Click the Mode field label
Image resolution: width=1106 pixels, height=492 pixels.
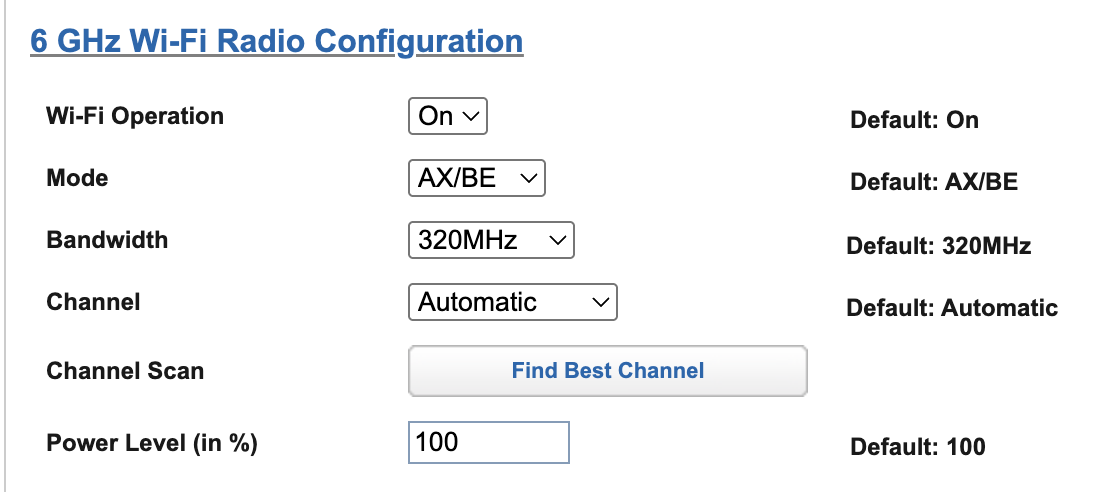coord(78,178)
